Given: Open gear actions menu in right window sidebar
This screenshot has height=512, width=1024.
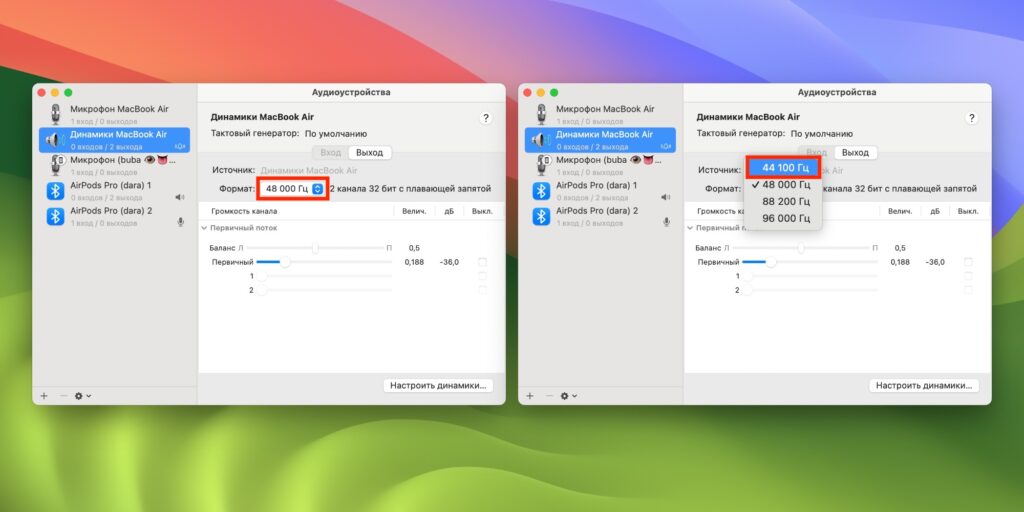Looking at the screenshot, I should coord(568,396).
